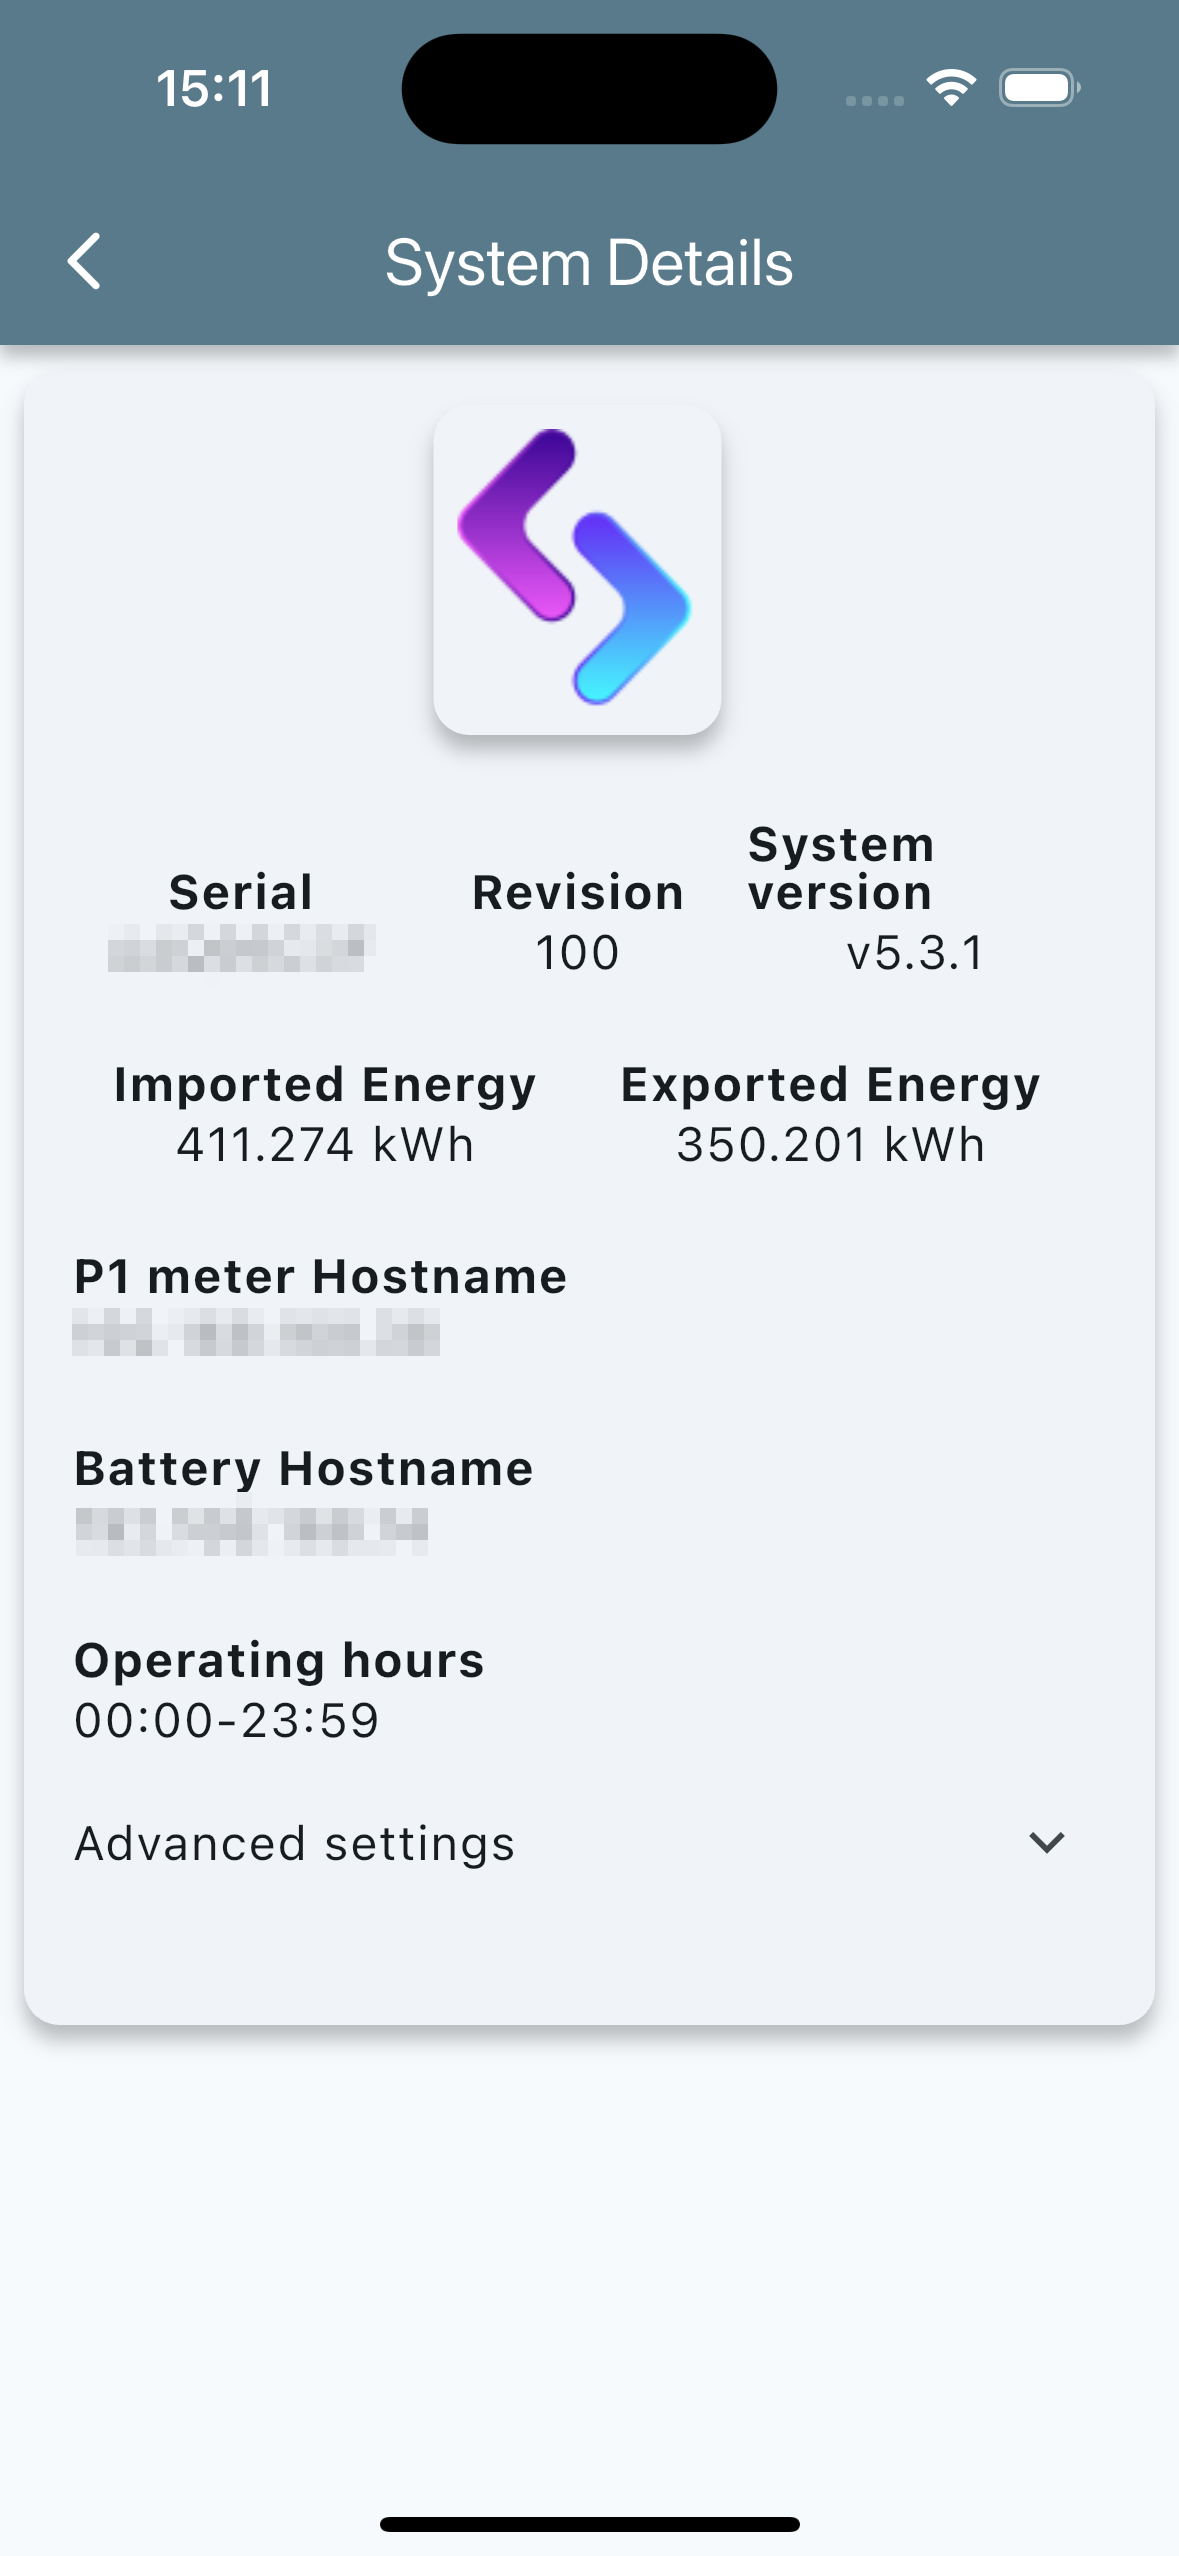The width and height of the screenshot is (1179, 2556).
Task: Tap the blurred Serial number value
Action: tap(241, 948)
